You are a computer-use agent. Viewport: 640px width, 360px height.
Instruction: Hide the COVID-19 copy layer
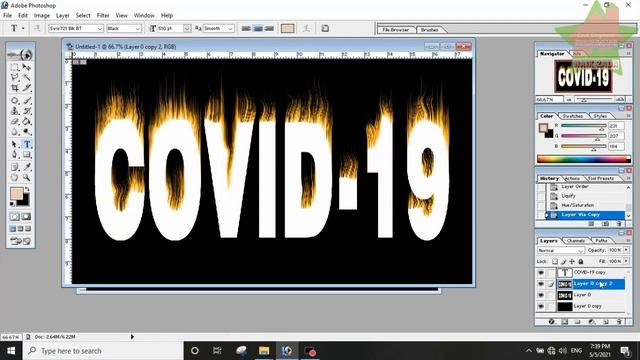pyautogui.click(x=541, y=272)
